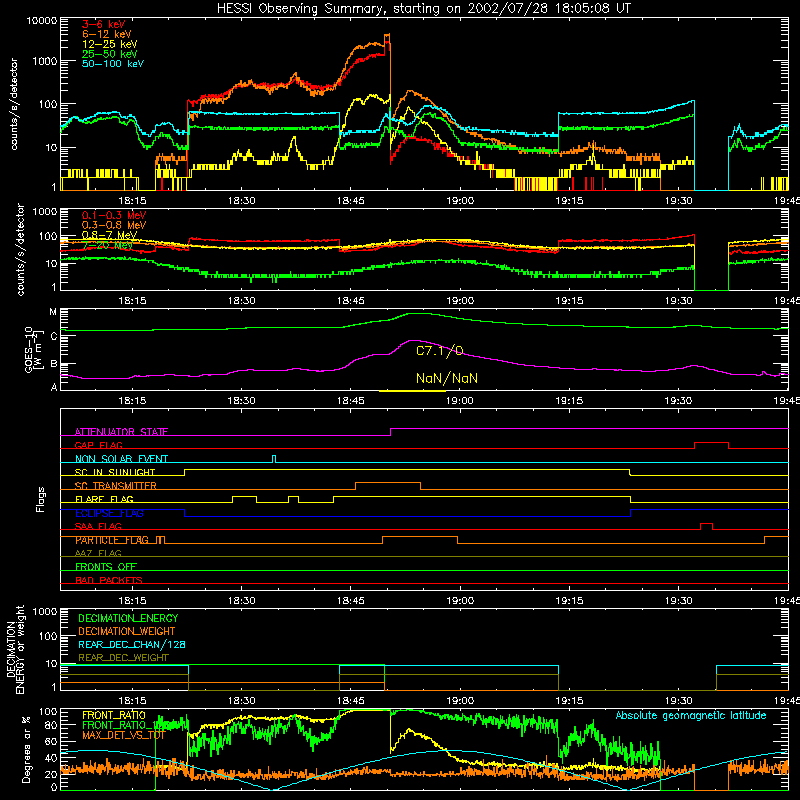
Task: Select the DECIMATION ENERGY or weight axis label
Action: 15,649
